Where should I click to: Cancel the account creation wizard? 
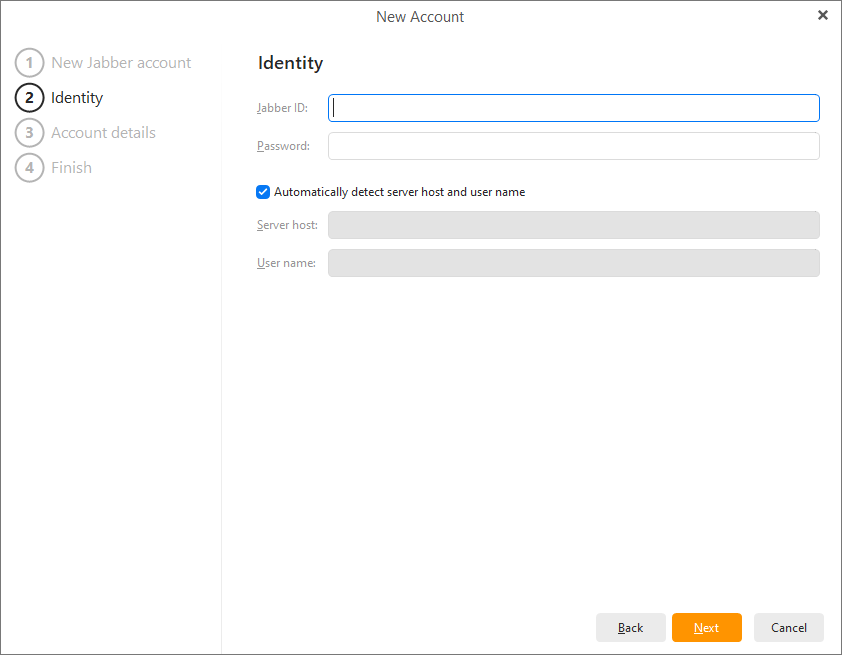(x=788, y=628)
